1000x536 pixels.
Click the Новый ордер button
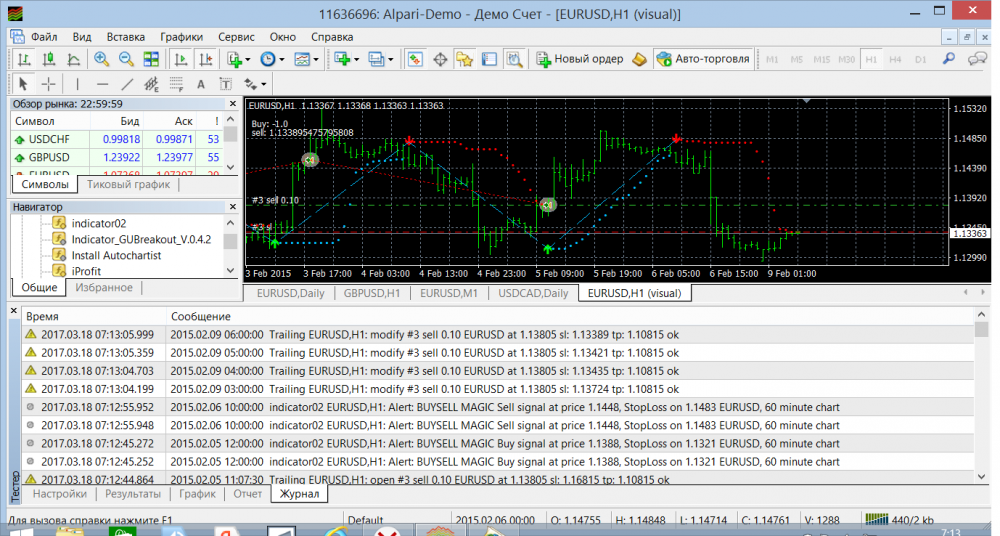(579, 59)
